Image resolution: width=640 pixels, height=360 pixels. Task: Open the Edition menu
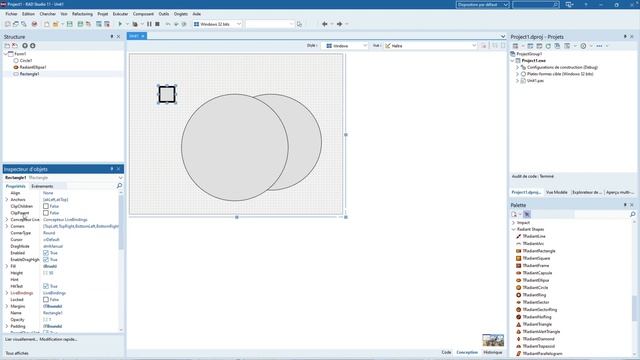coord(29,14)
